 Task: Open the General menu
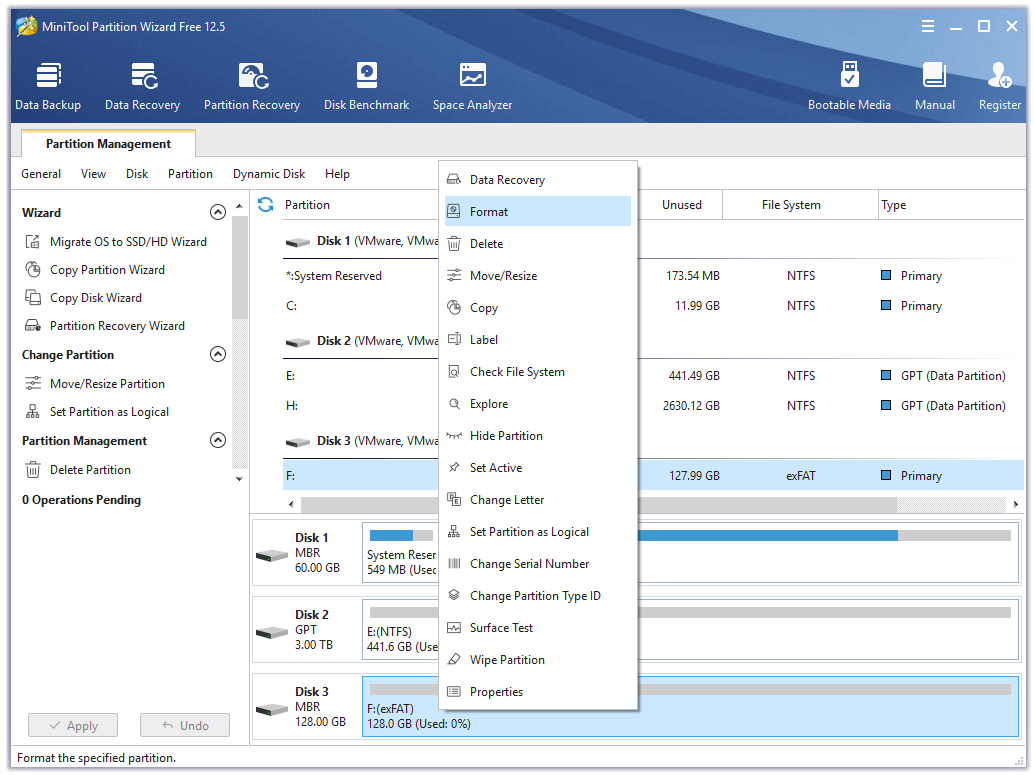(41, 173)
